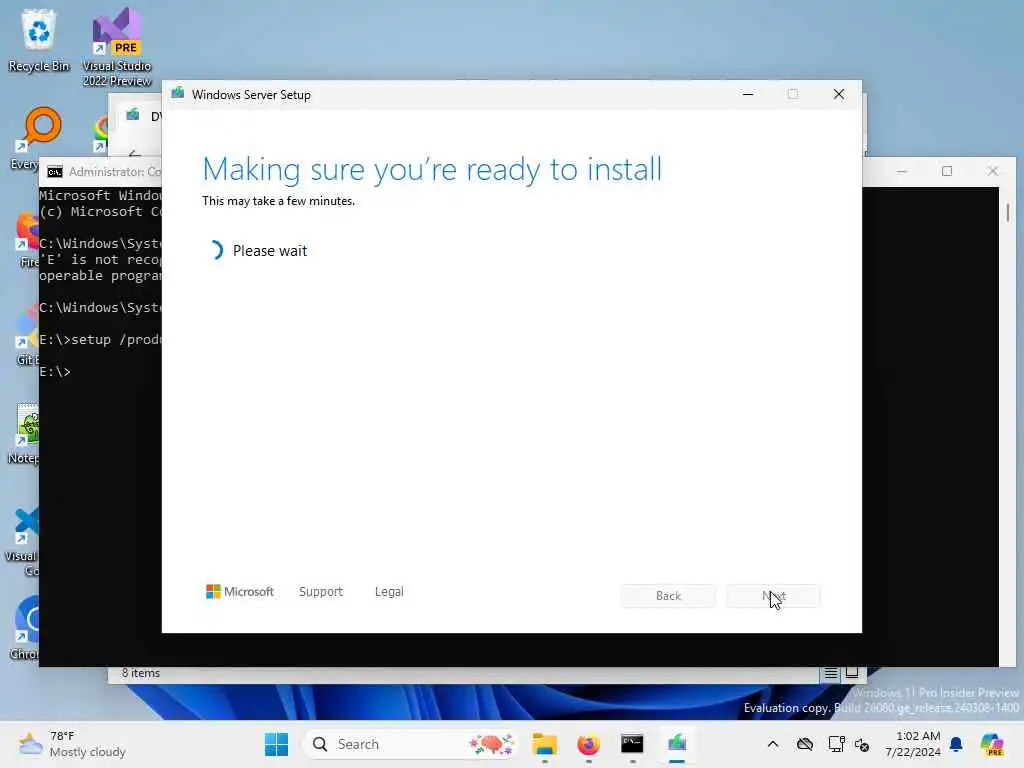Launch Visual Studio 2022 Preview shortcut

(116, 46)
